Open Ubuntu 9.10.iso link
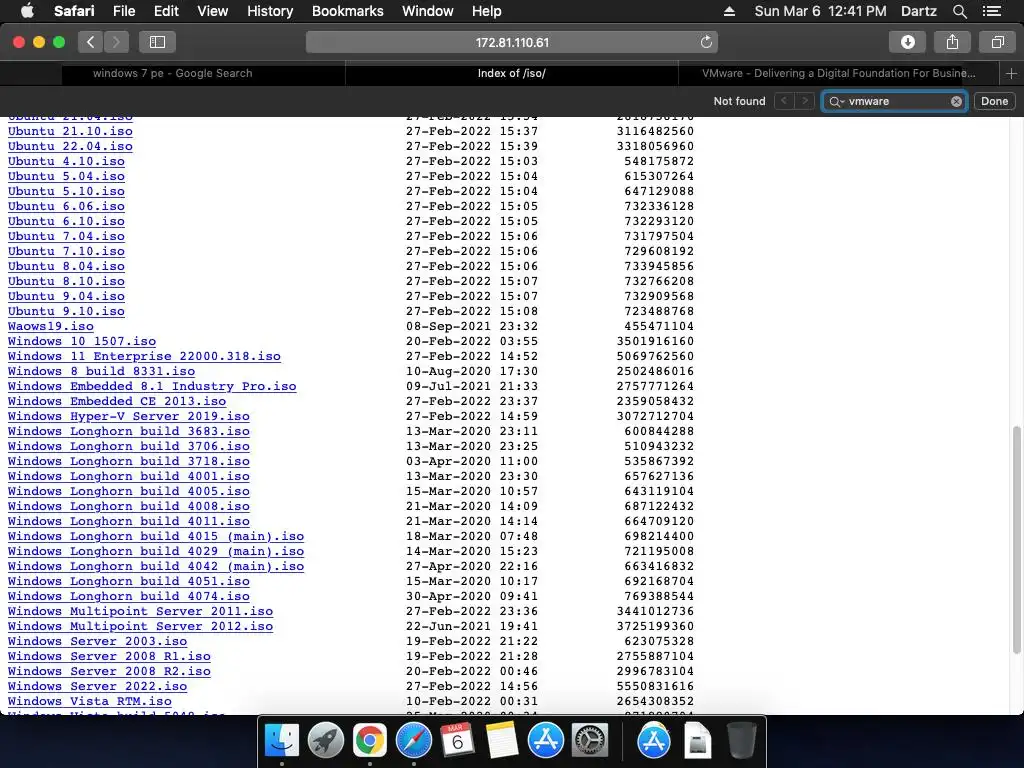The image size is (1024, 768). pos(66,311)
